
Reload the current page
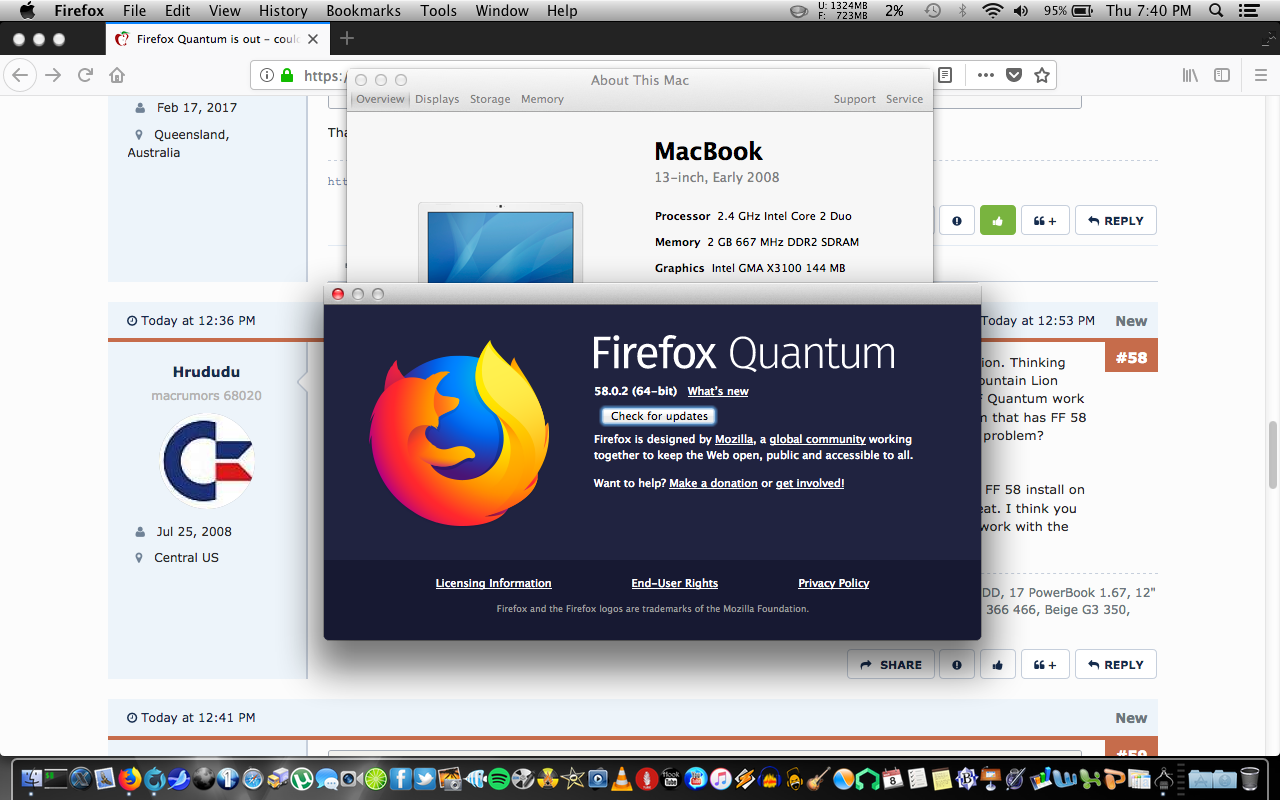[x=85, y=75]
